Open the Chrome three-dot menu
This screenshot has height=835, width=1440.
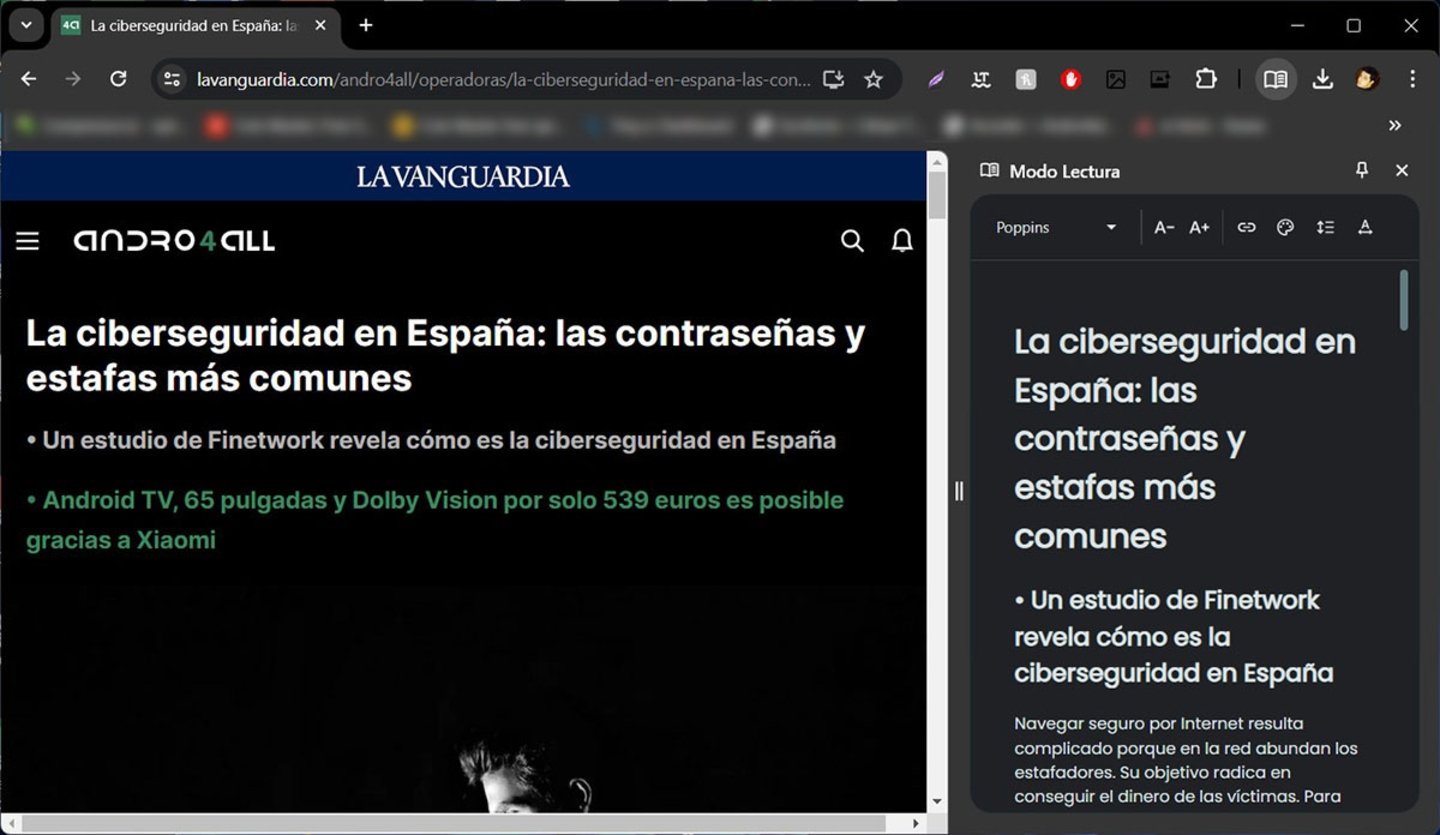(1412, 79)
